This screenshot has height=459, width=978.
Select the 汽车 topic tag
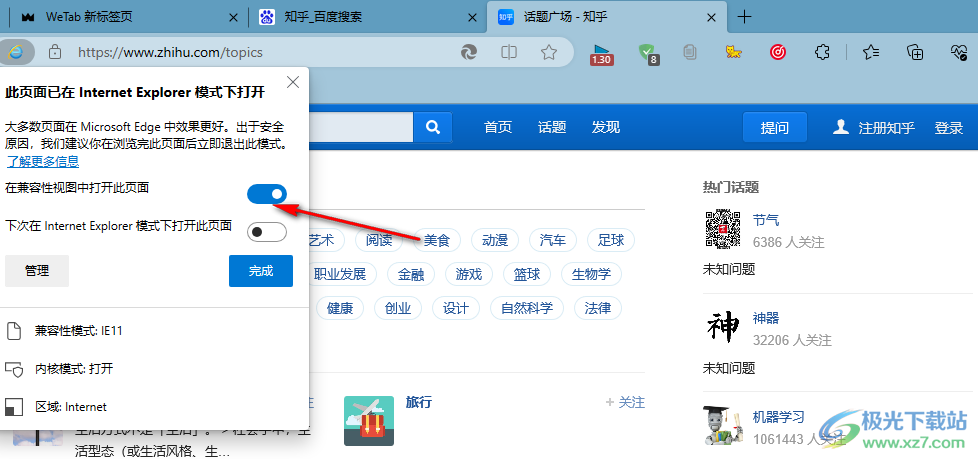coord(553,239)
